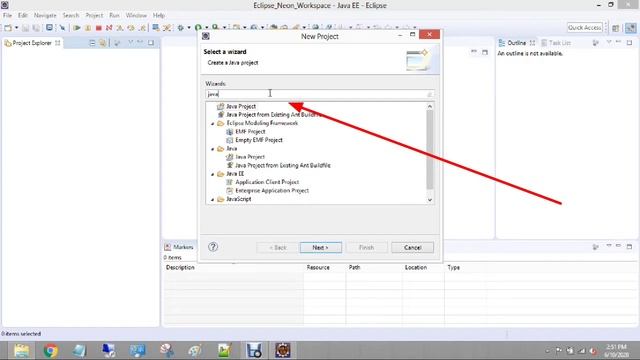Click the New toolbar icon
Screen dimensions: 640x360
pyautogui.click(x=8, y=28)
